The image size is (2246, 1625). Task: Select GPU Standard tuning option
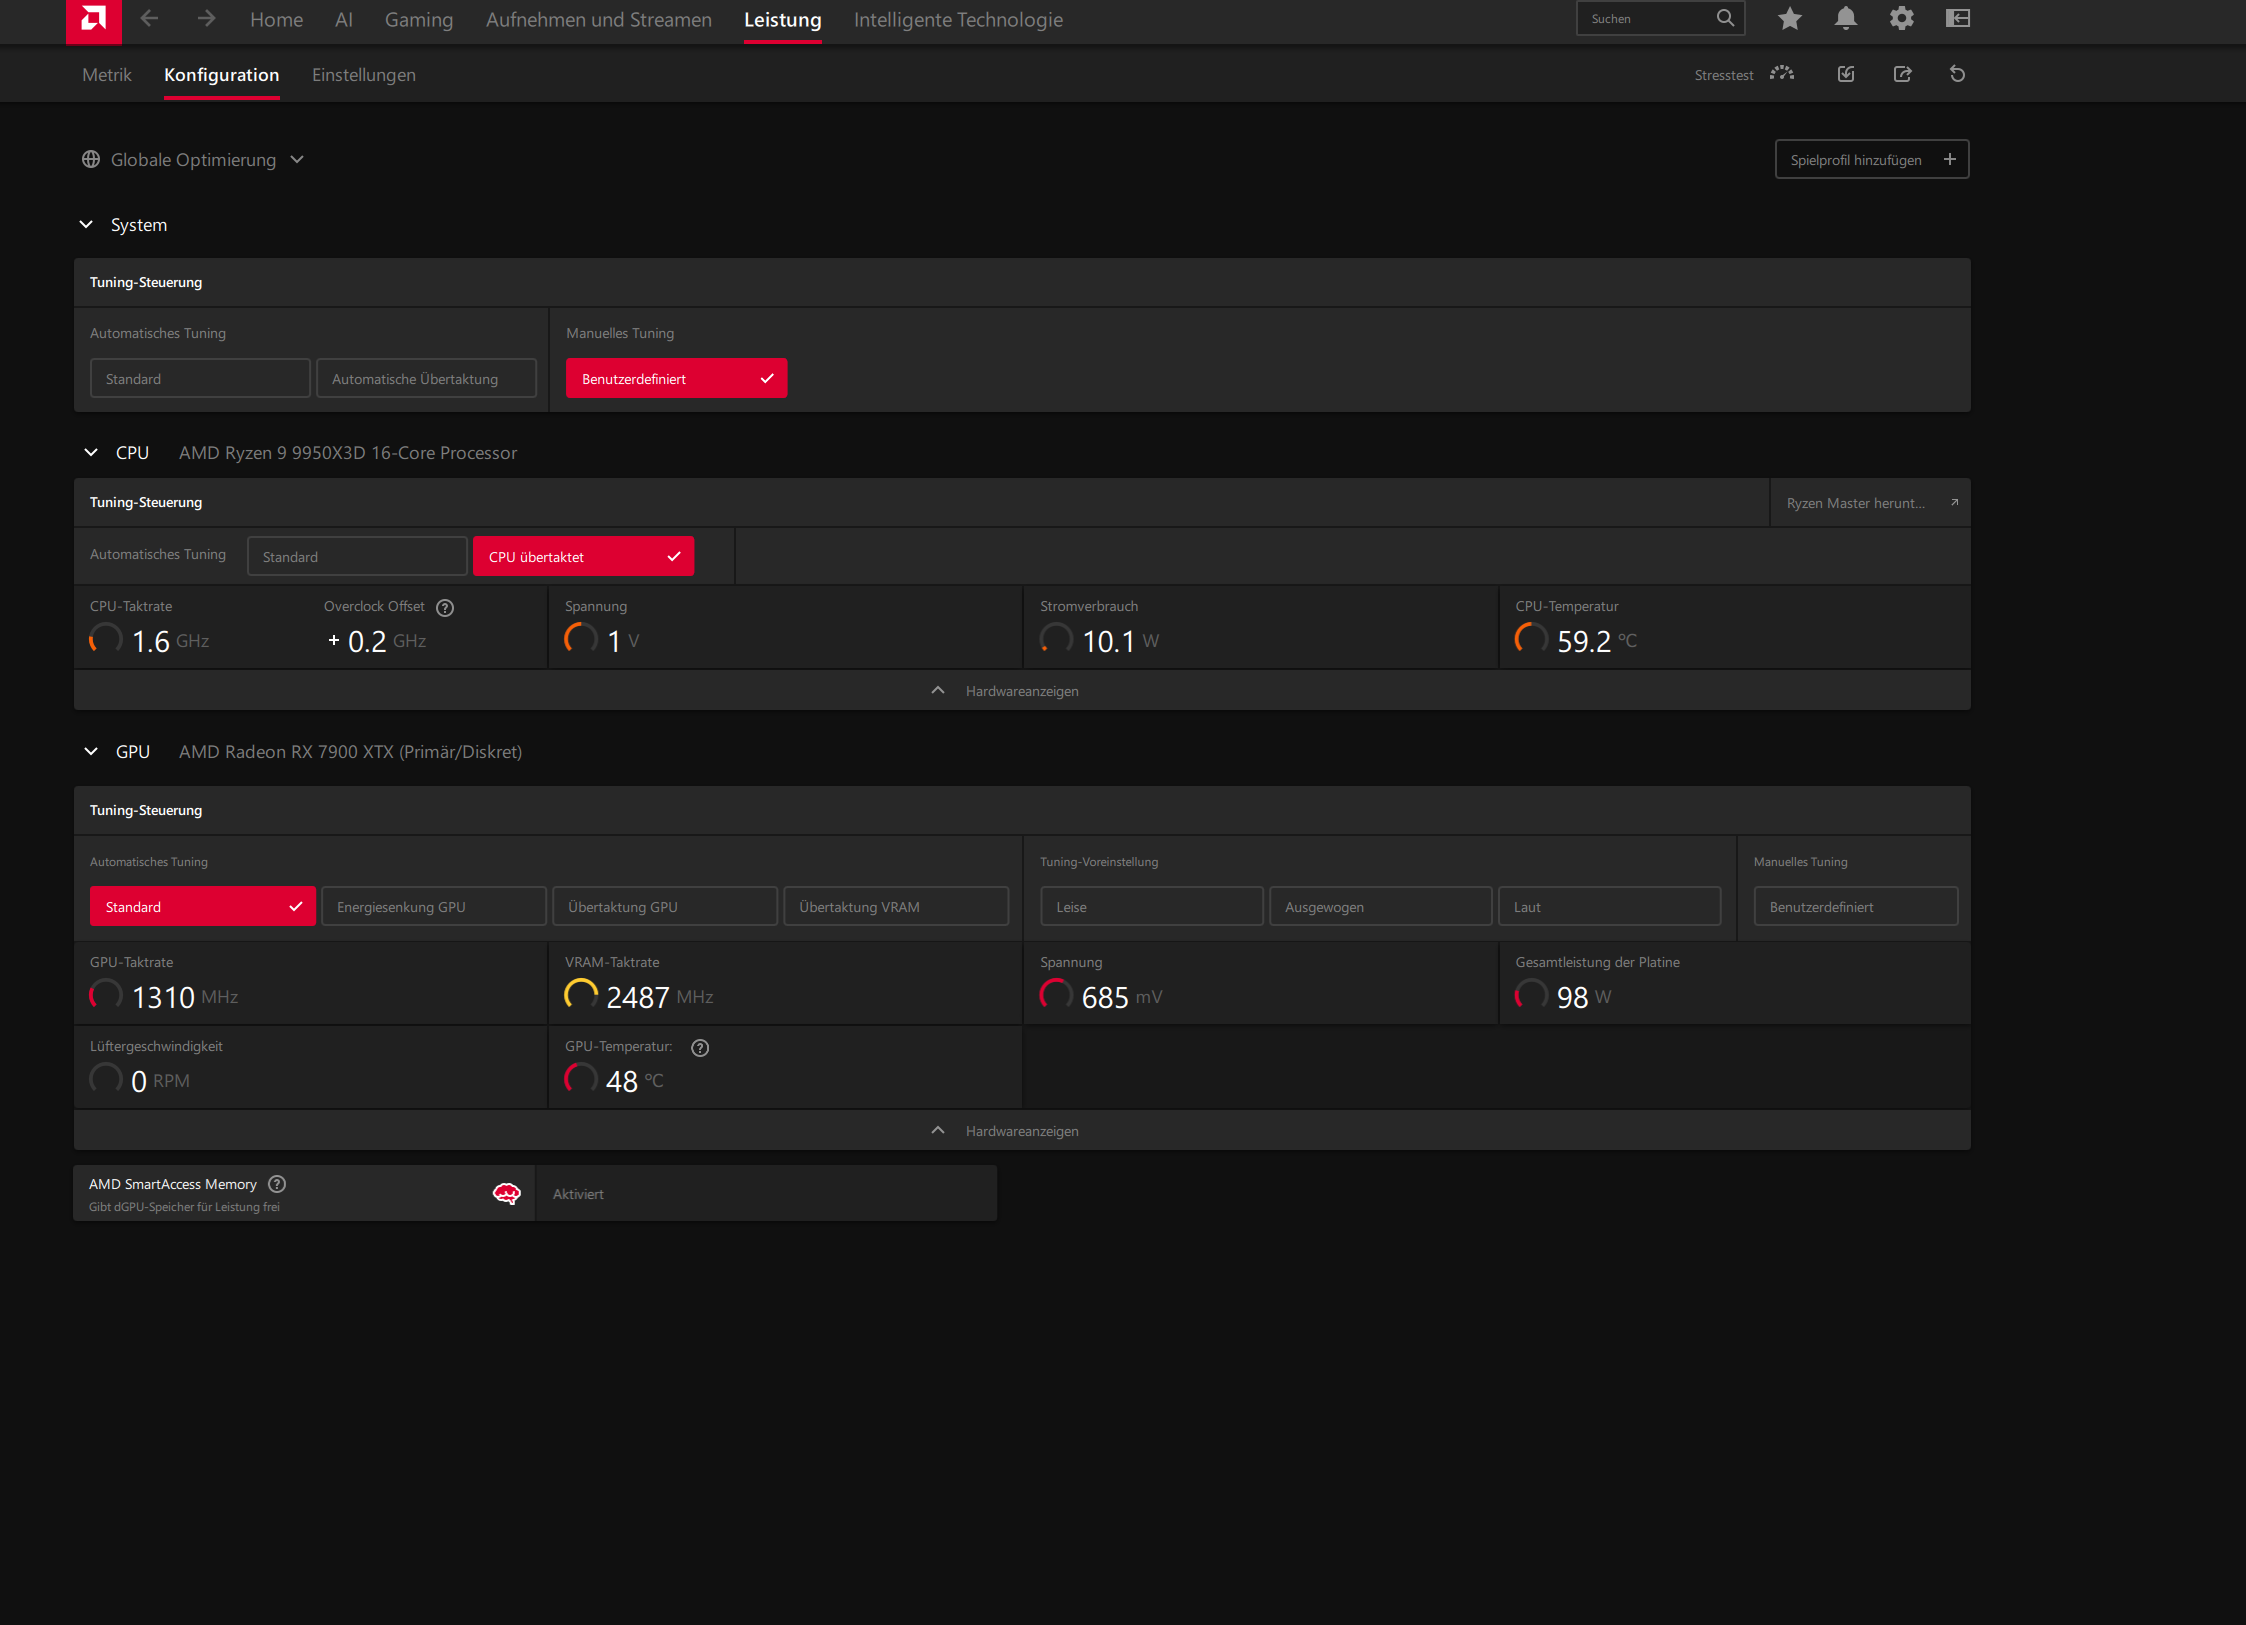pyautogui.click(x=202, y=906)
